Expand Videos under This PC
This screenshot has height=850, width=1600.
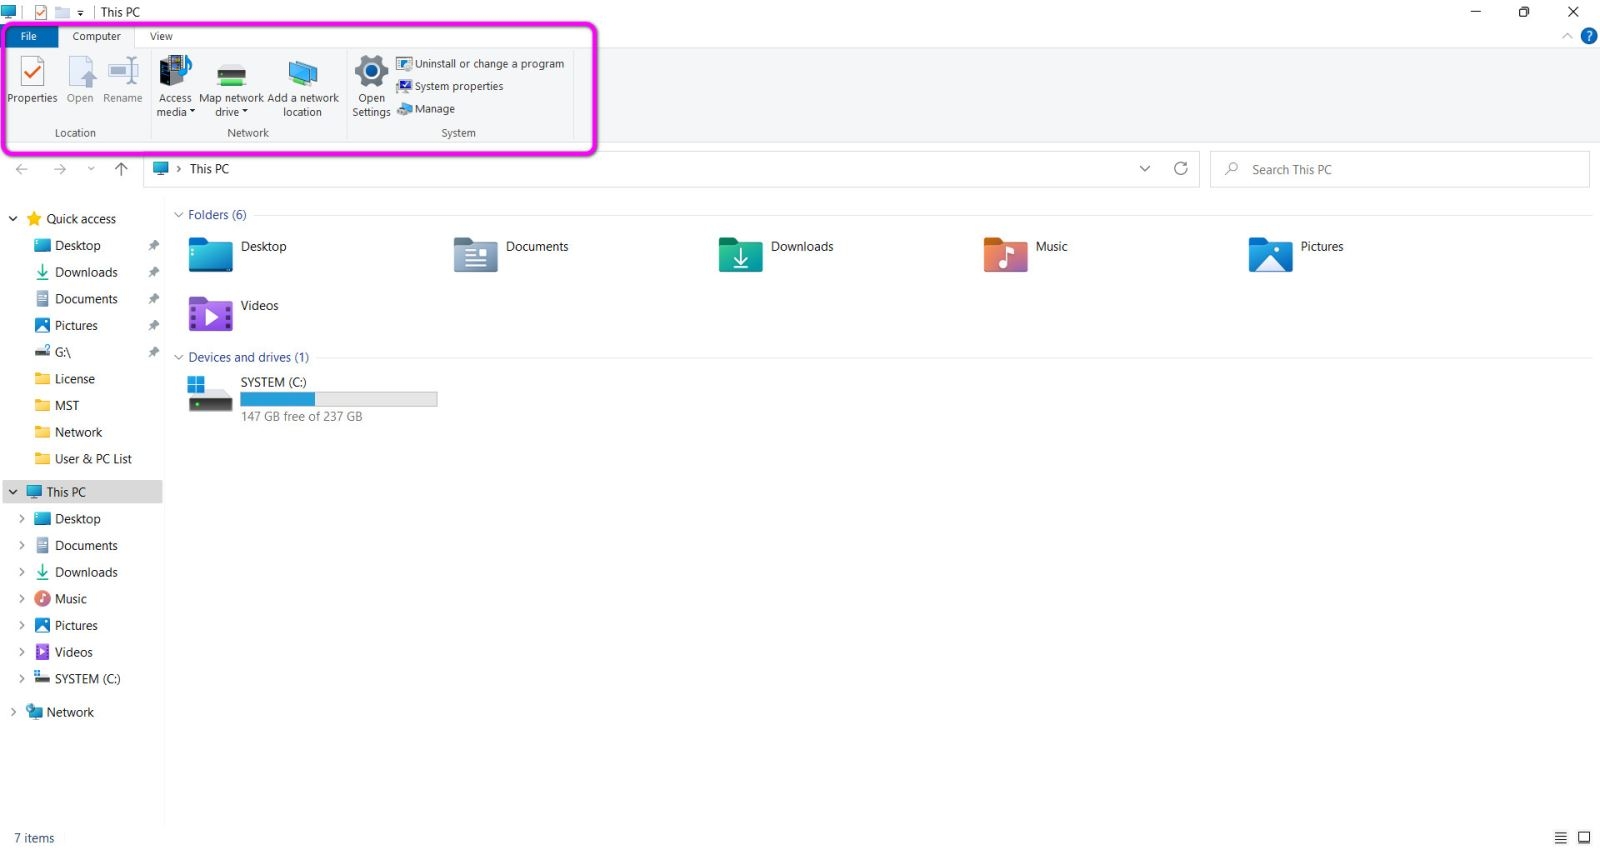[x=22, y=652]
